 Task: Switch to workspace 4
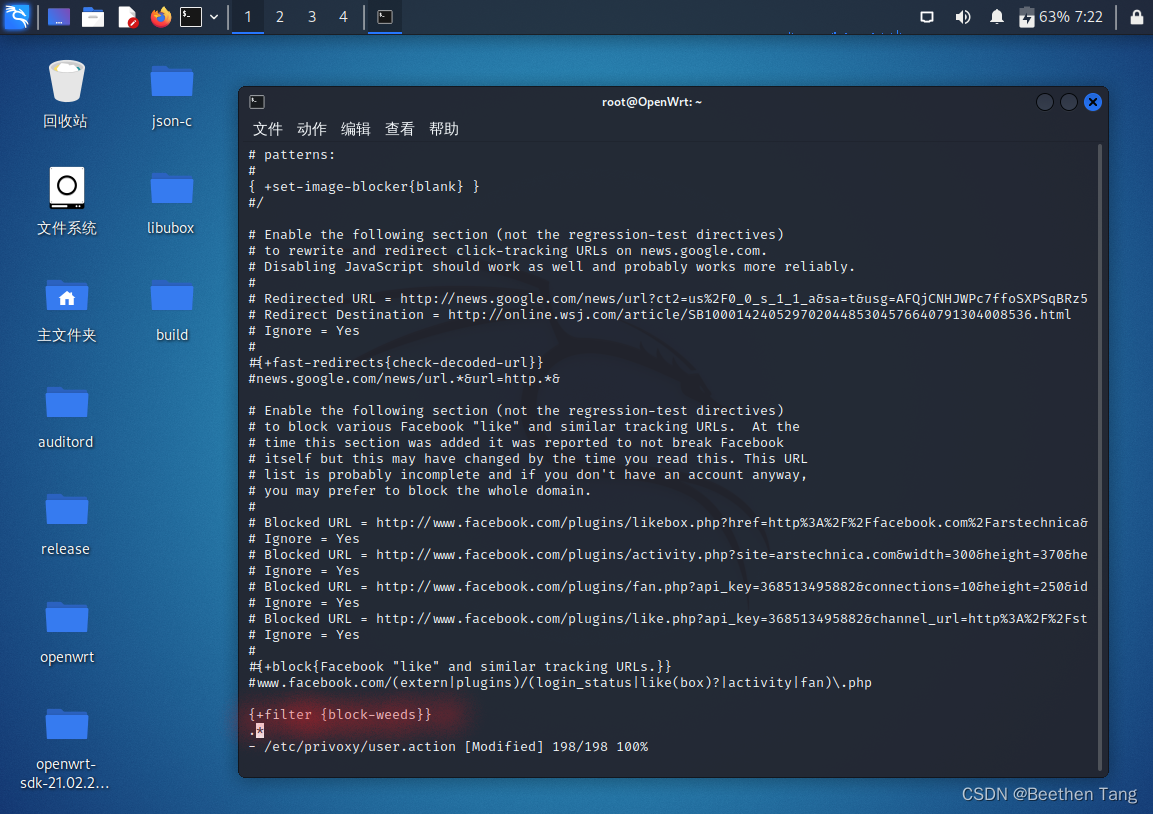[x=343, y=17]
